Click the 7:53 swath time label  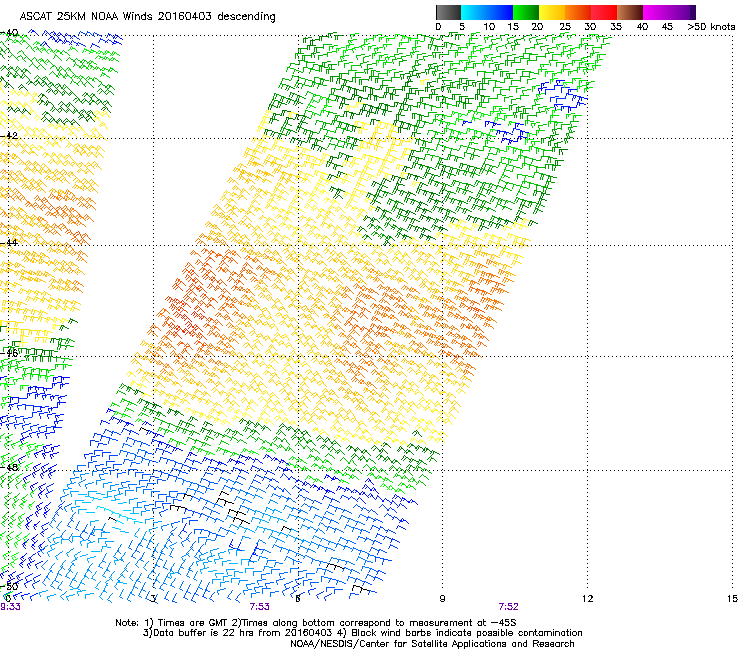tap(260, 607)
